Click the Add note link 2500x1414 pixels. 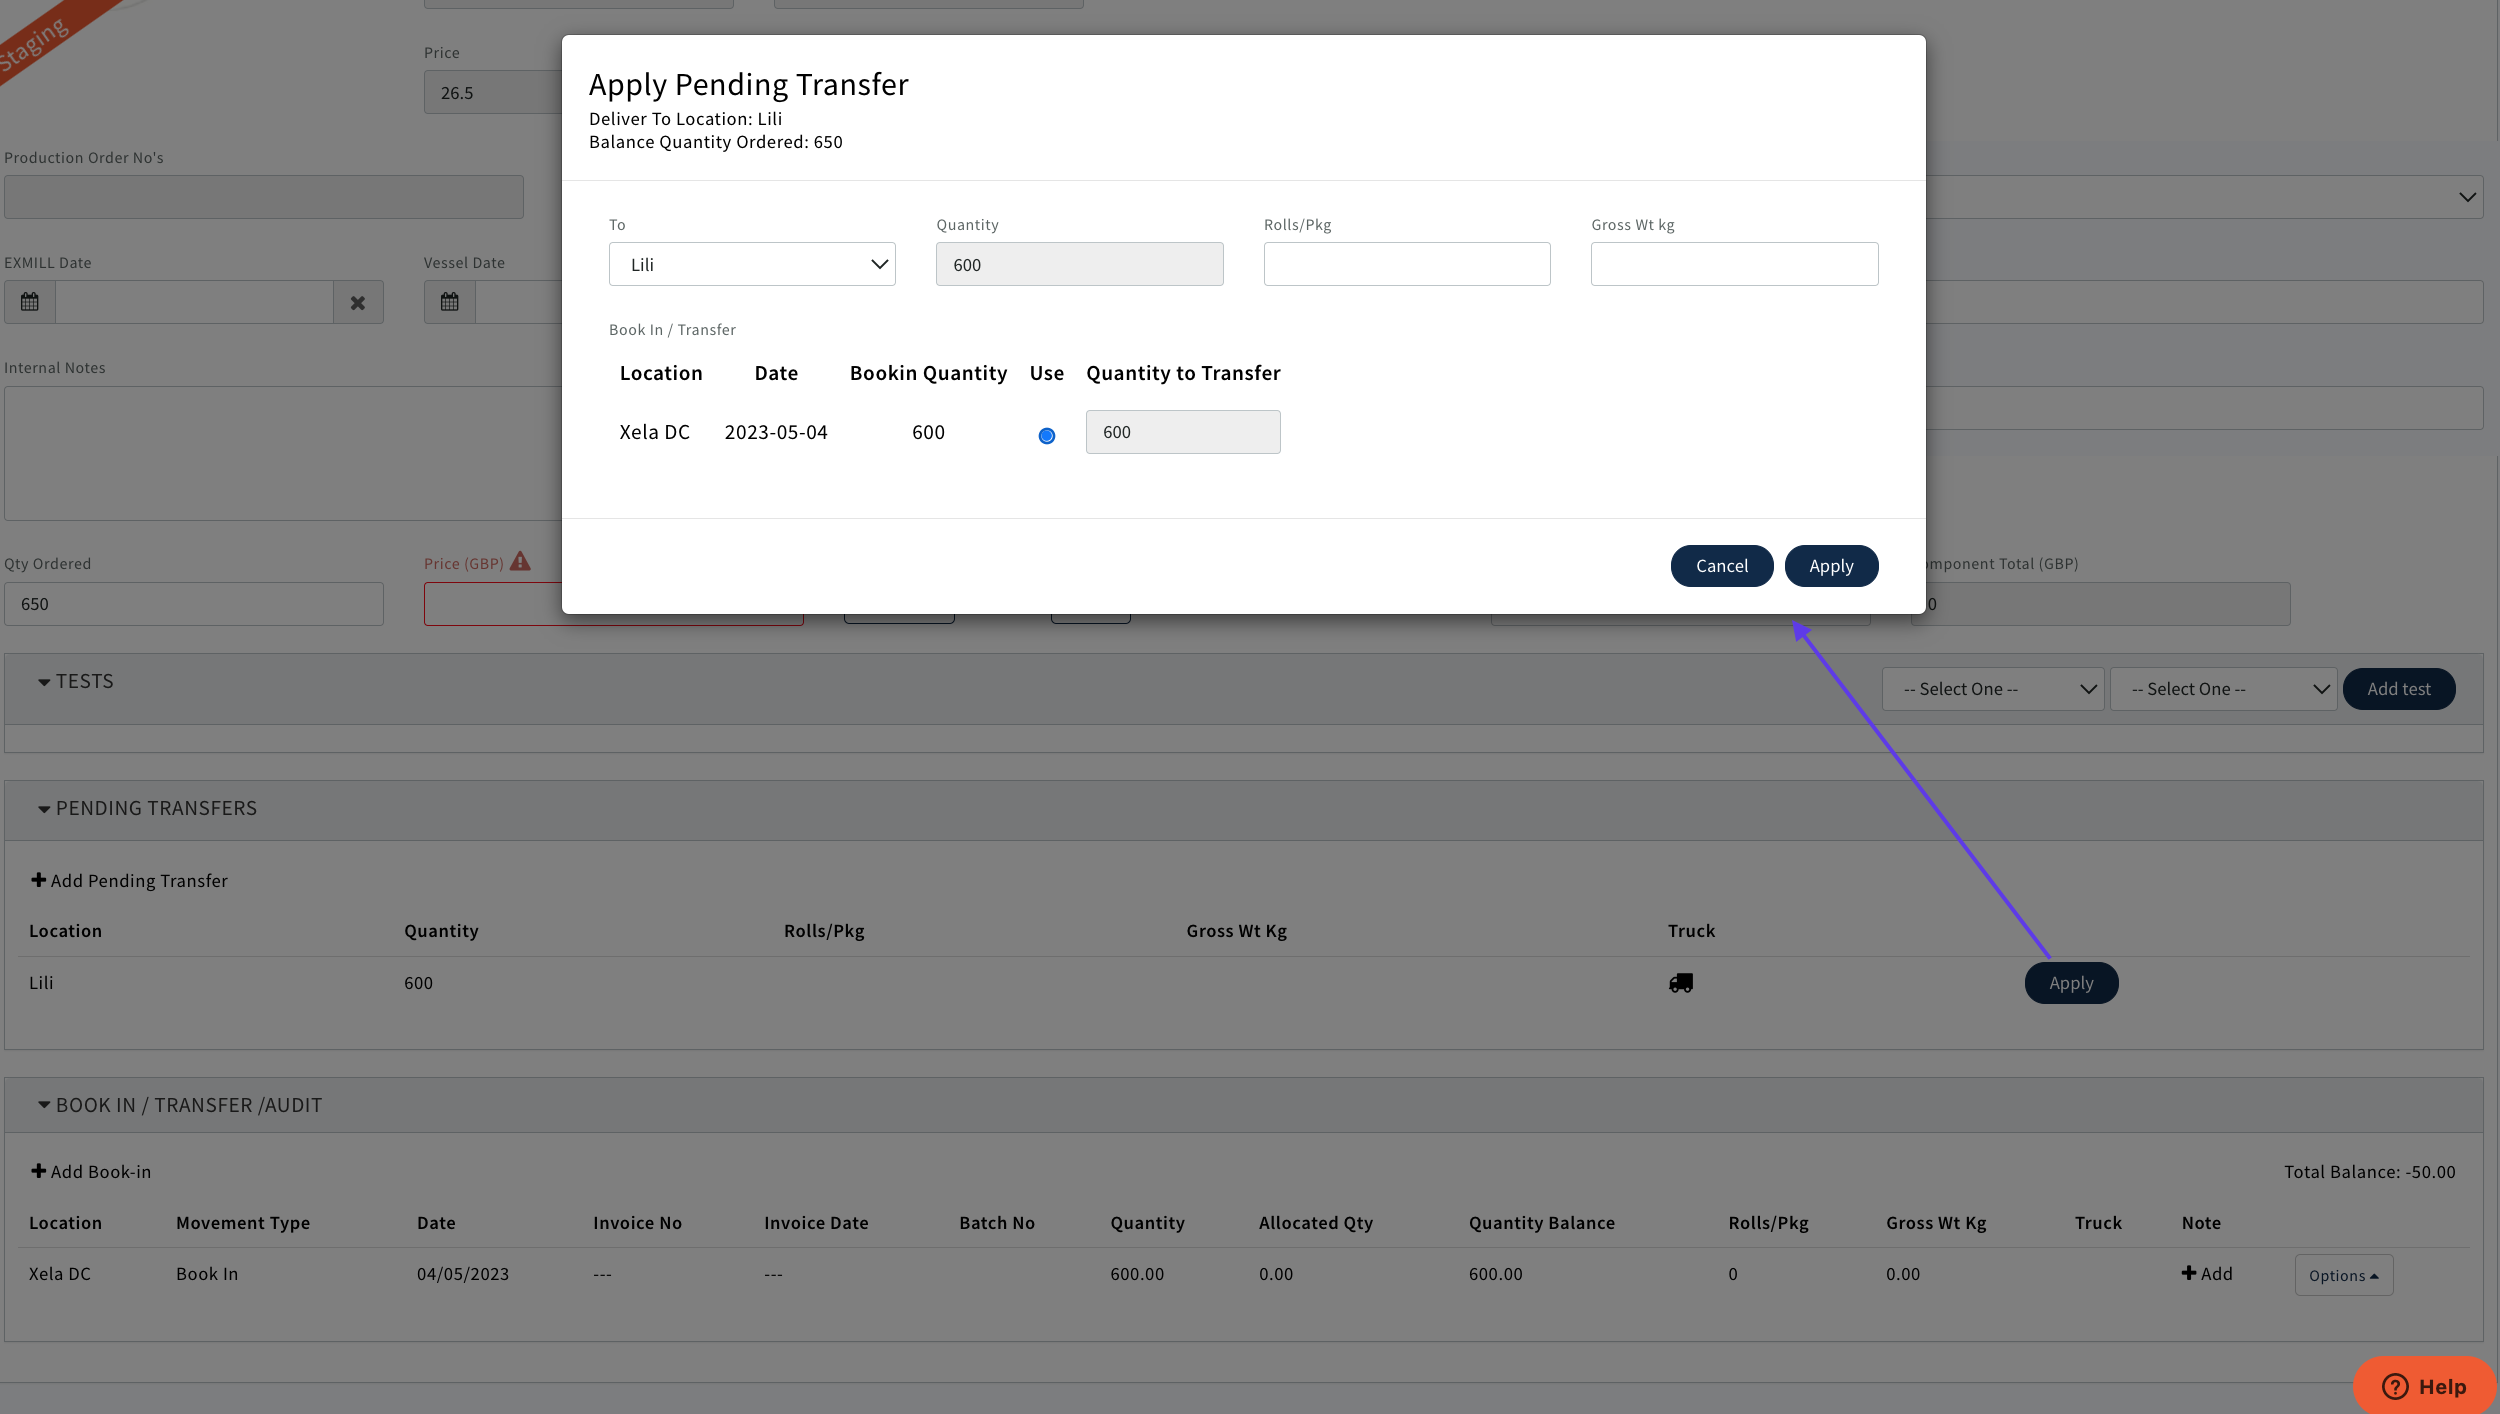(x=2207, y=1273)
